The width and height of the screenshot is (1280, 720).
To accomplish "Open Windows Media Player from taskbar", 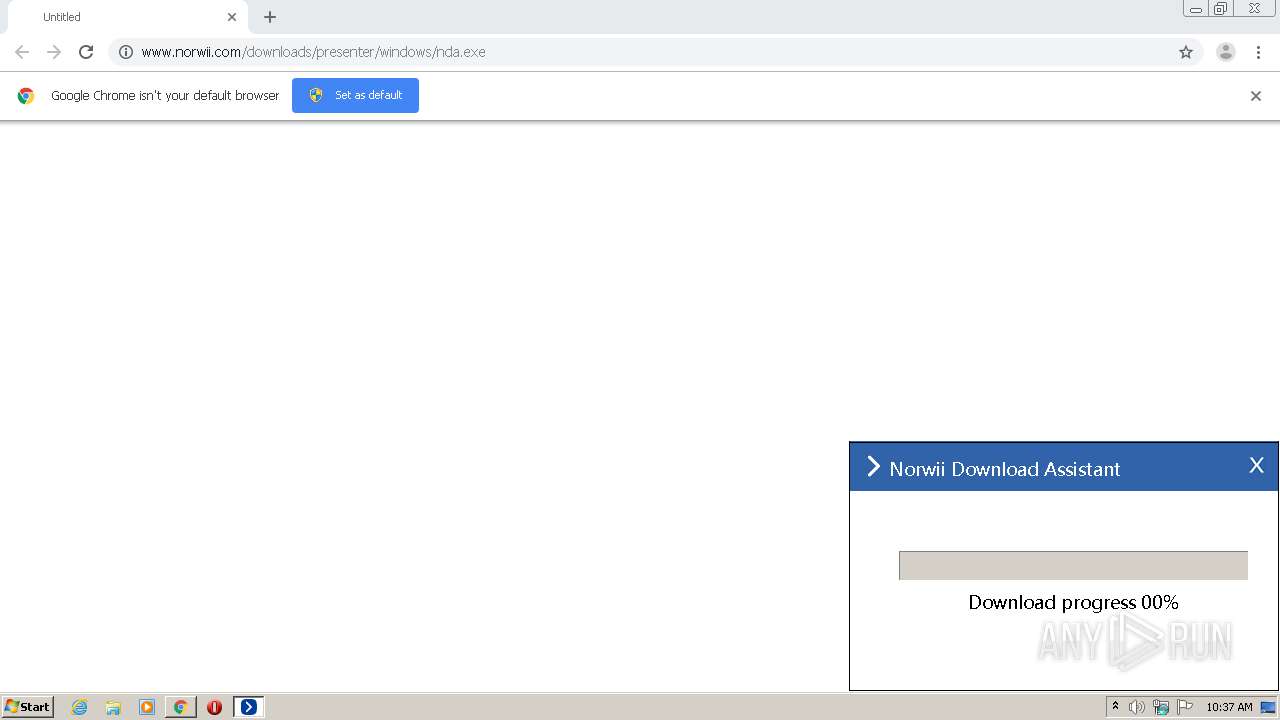I will pyautogui.click(x=147, y=707).
